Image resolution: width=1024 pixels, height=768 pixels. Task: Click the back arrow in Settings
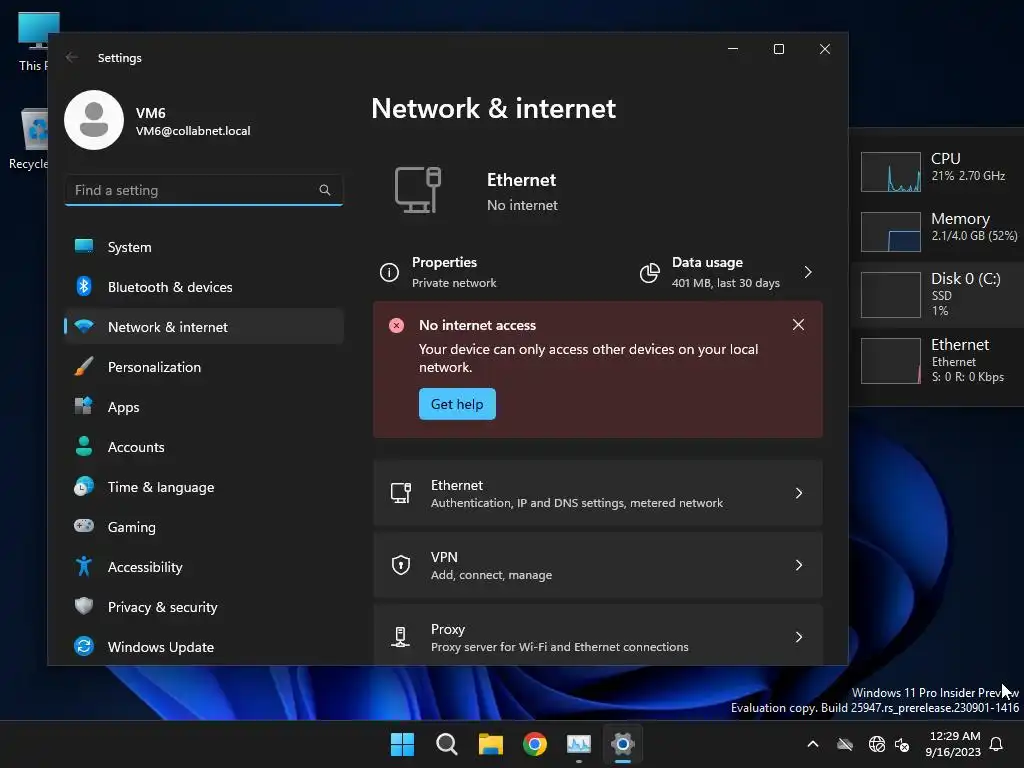pyautogui.click(x=72, y=57)
